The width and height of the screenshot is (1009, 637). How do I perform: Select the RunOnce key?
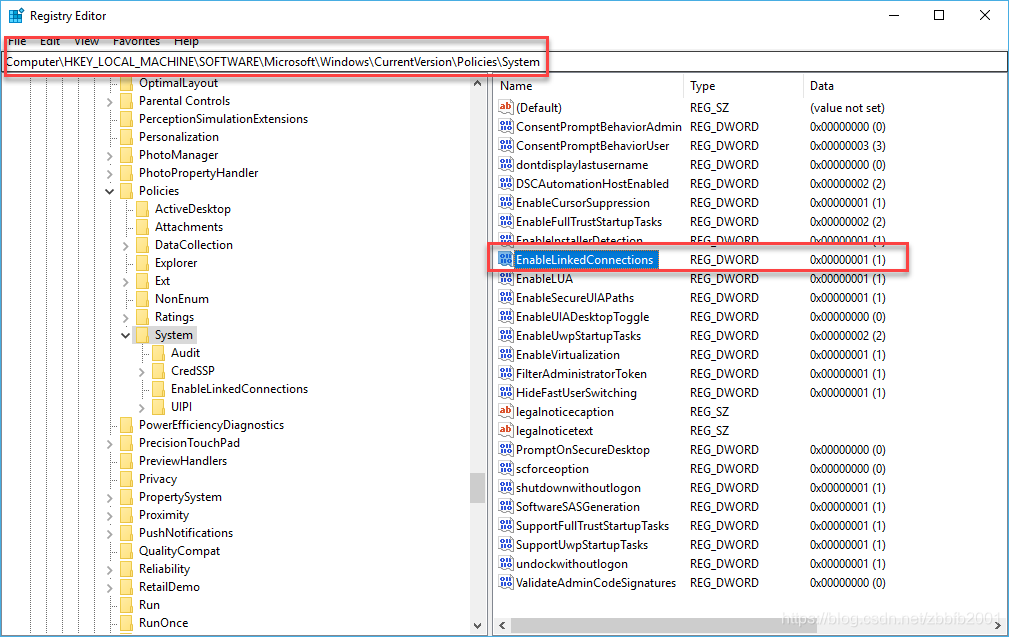tap(163, 623)
